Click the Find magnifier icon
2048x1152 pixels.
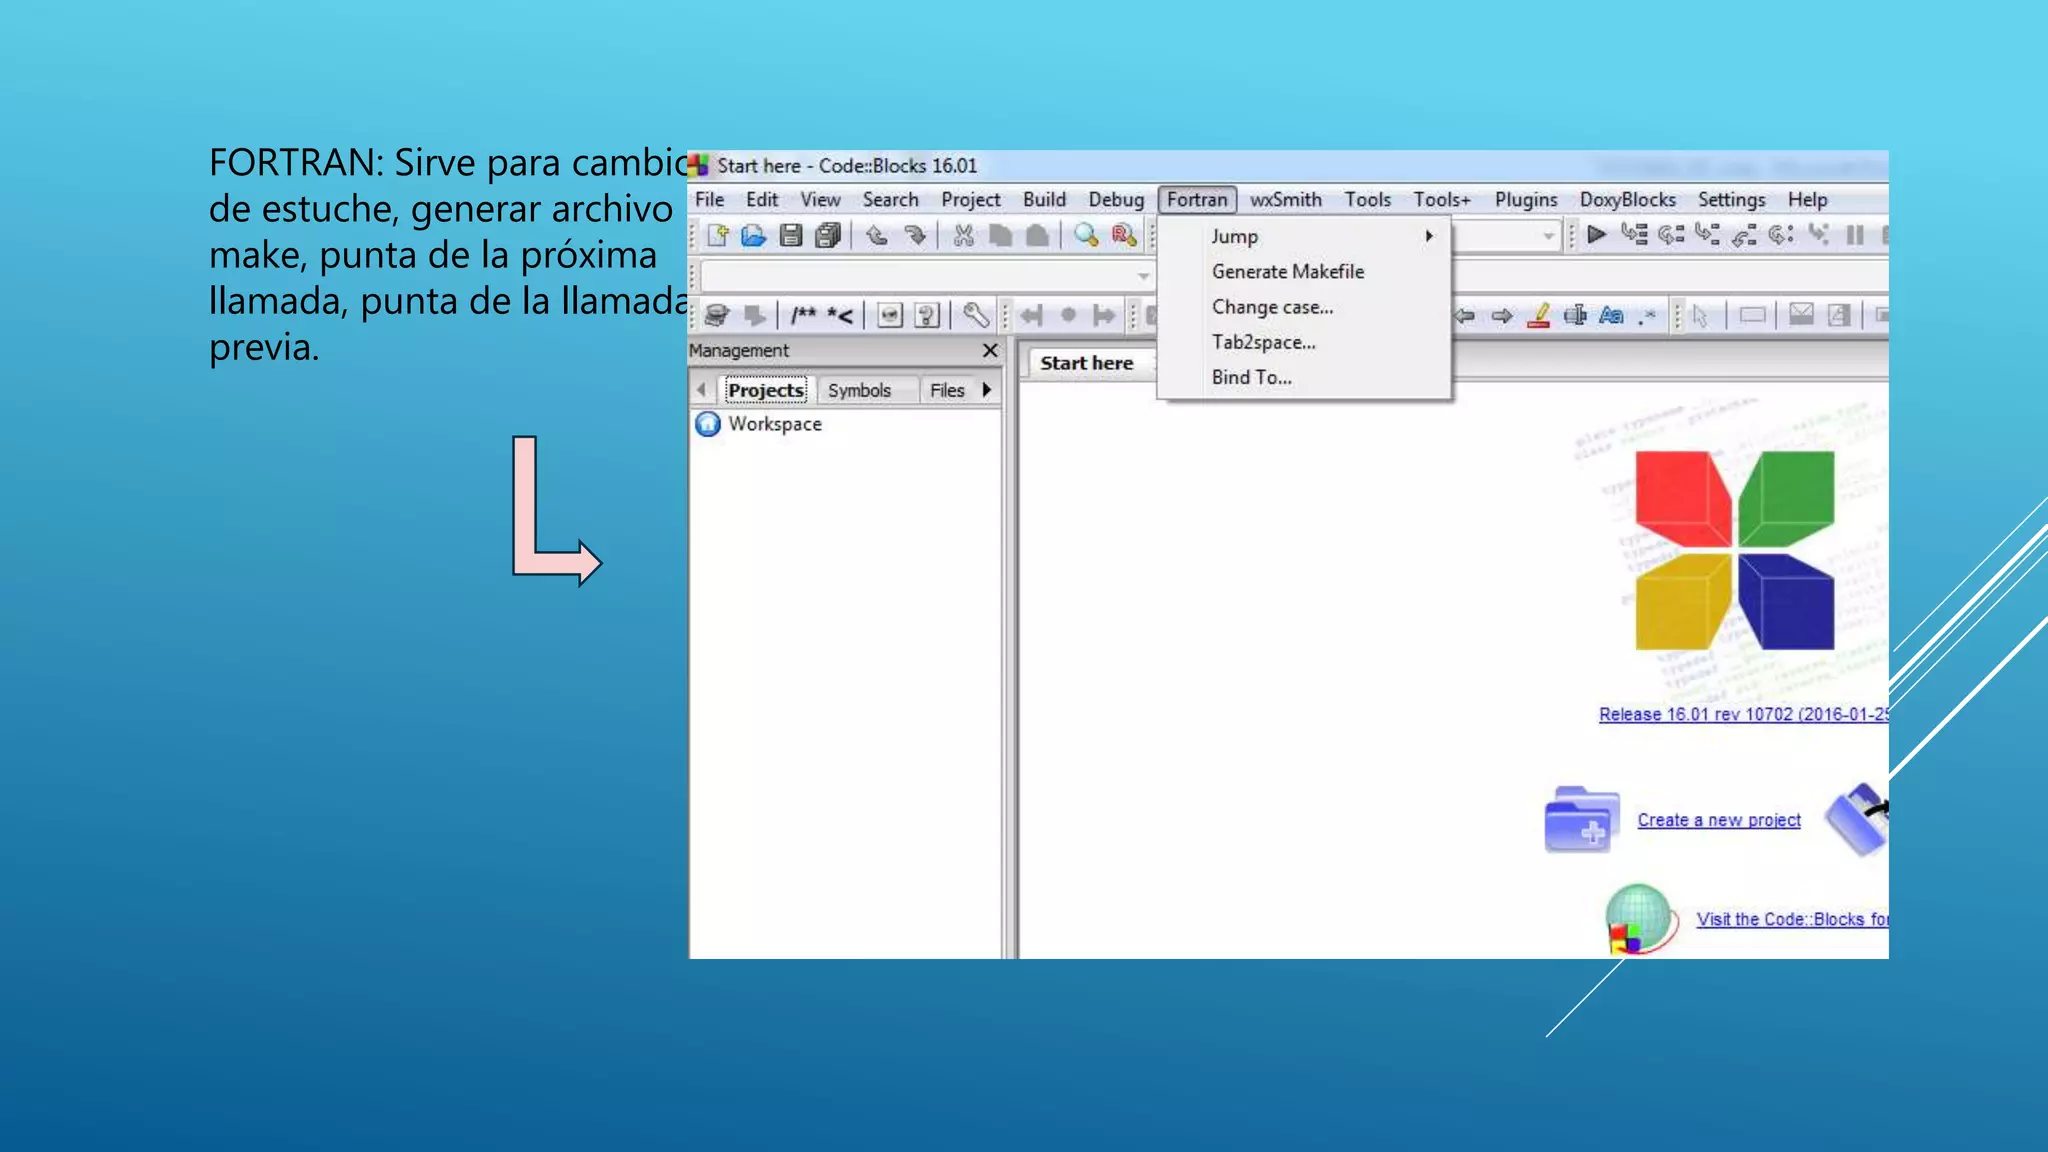pos(1086,235)
